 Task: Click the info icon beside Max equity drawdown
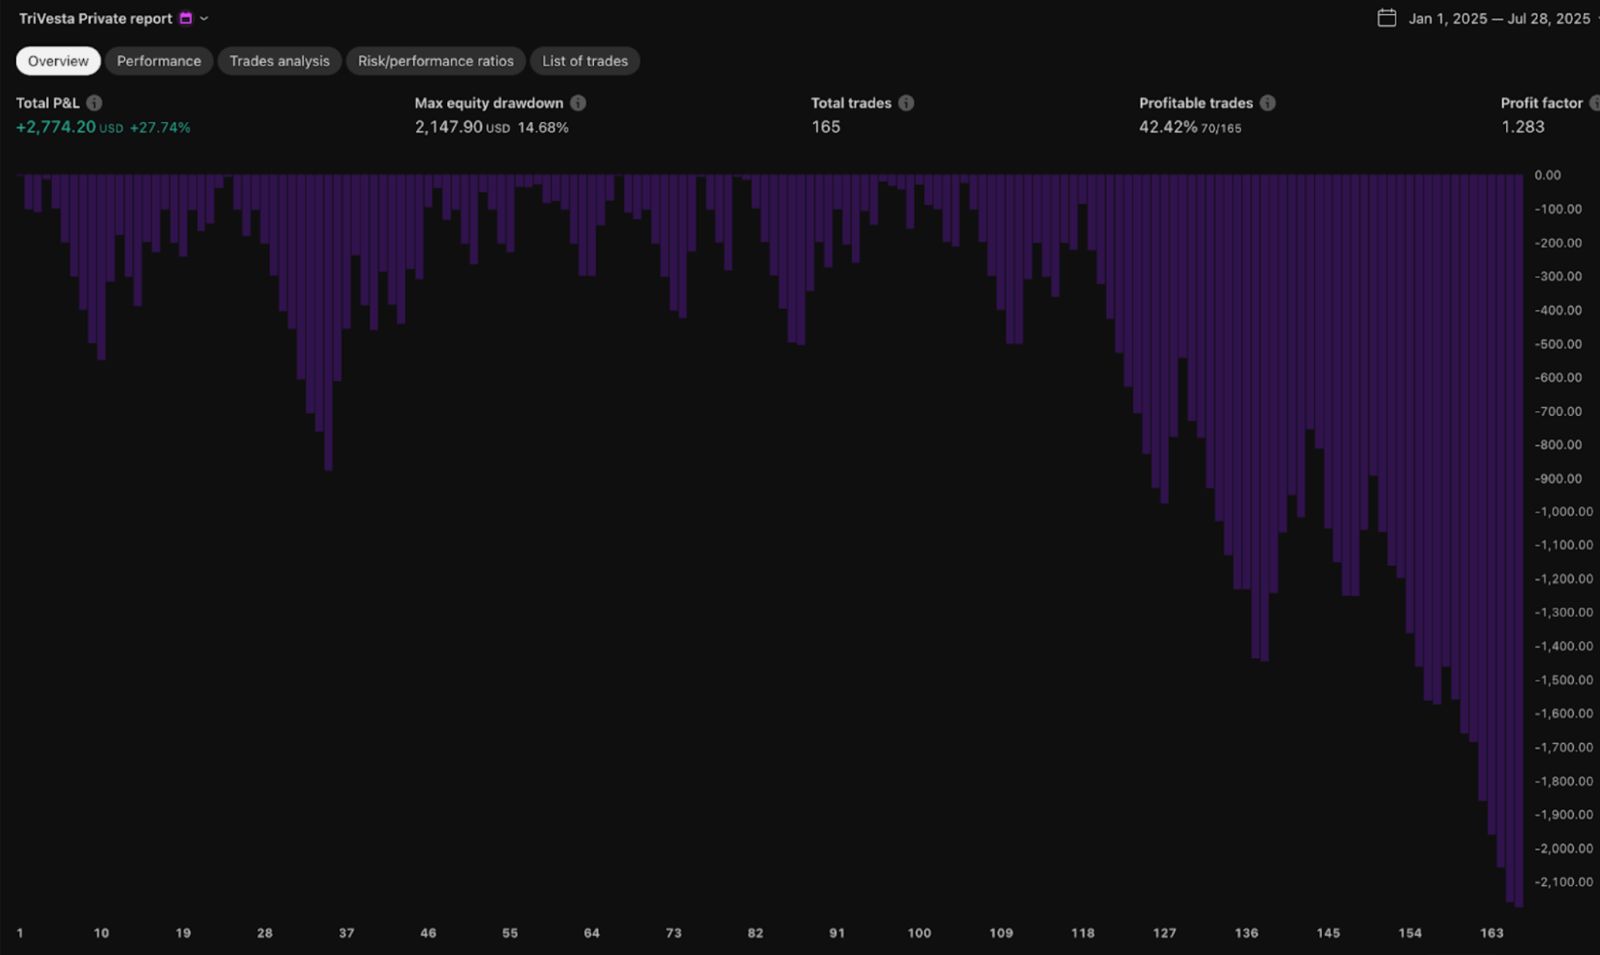pyautogui.click(x=578, y=103)
